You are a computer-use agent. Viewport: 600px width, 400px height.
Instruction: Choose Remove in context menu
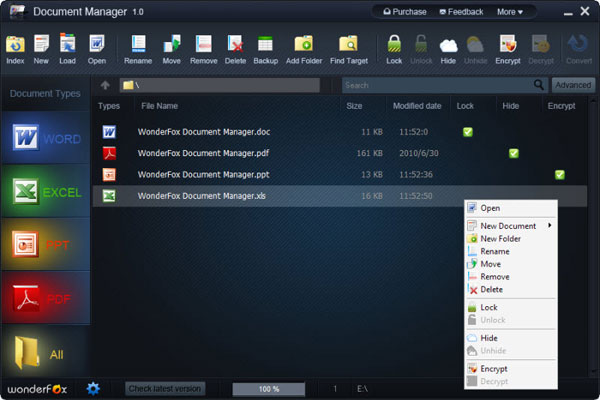coord(510,276)
